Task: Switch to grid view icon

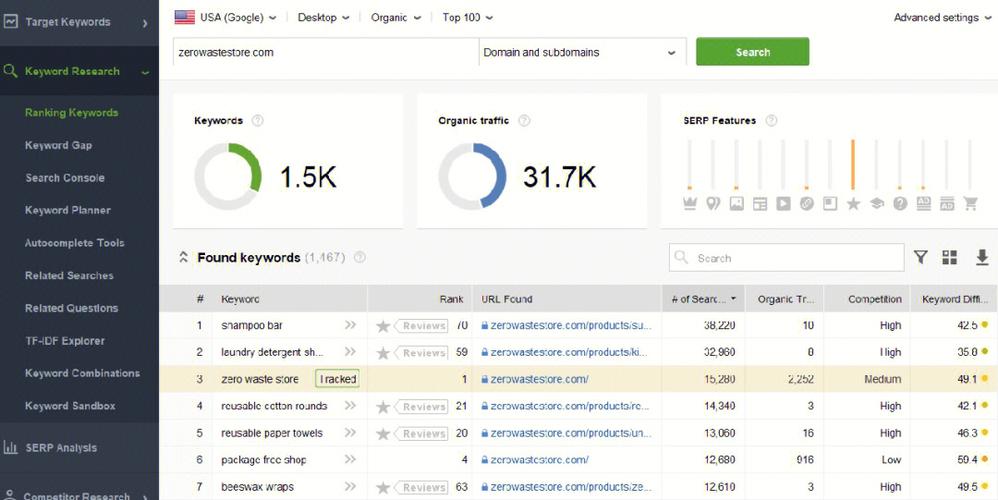Action: click(x=950, y=257)
